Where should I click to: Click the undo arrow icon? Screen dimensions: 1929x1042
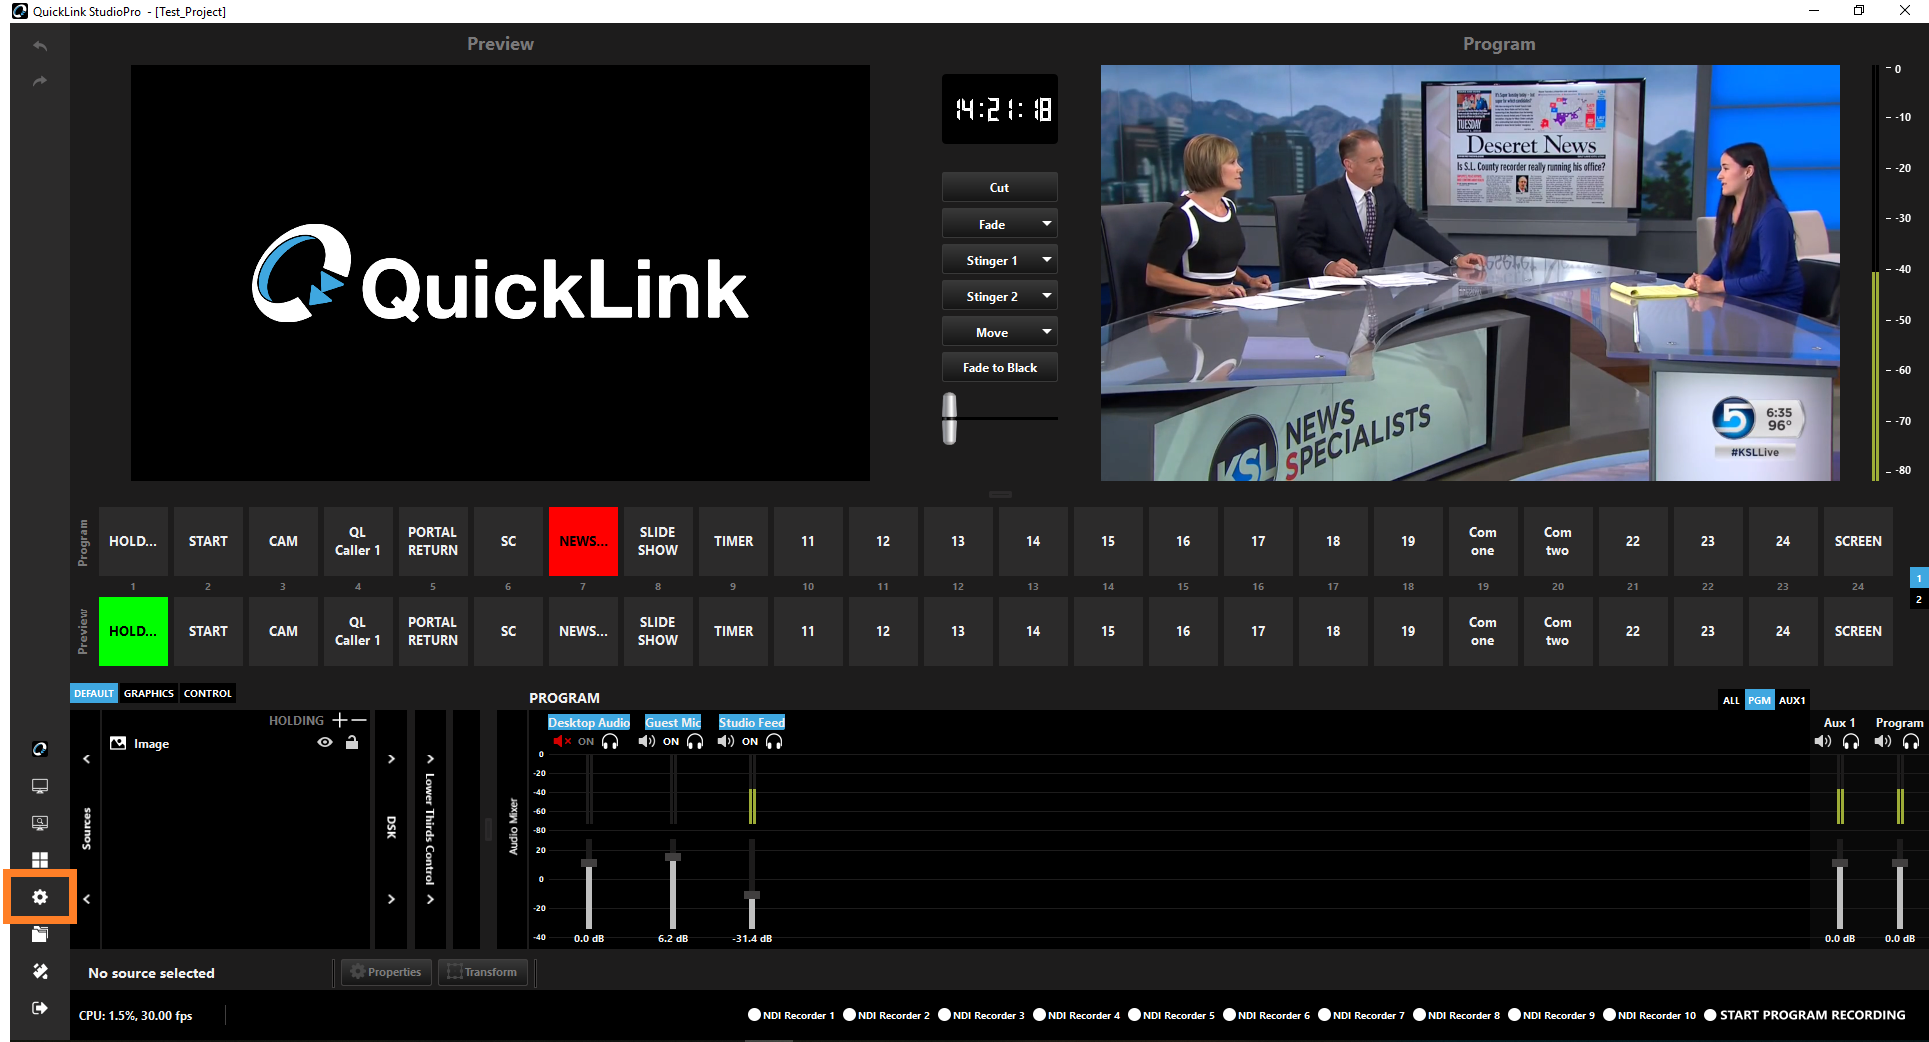(x=40, y=46)
